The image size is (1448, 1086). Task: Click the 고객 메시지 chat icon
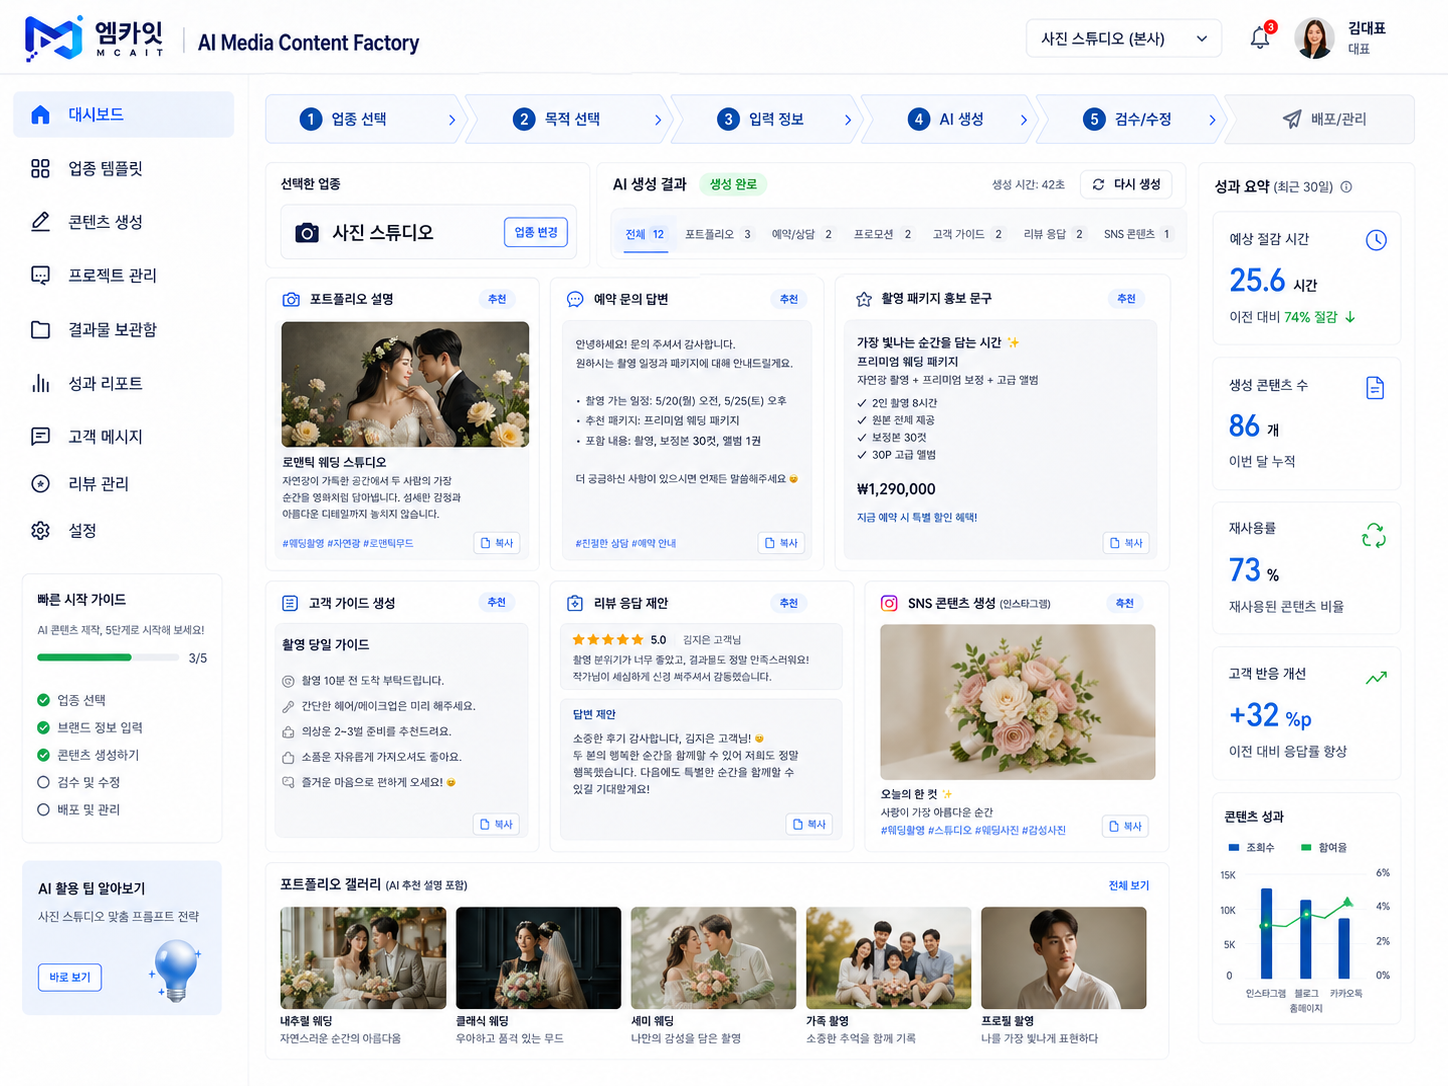coord(40,436)
